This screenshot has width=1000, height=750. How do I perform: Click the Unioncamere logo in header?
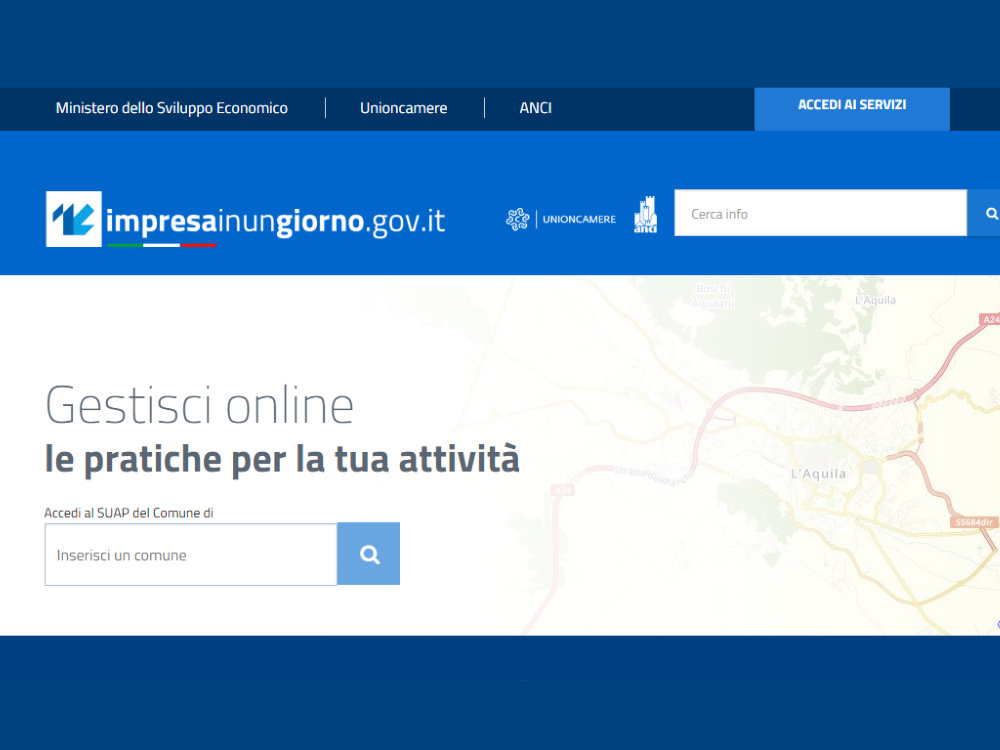pyautogui.click(x=561, y=219)
